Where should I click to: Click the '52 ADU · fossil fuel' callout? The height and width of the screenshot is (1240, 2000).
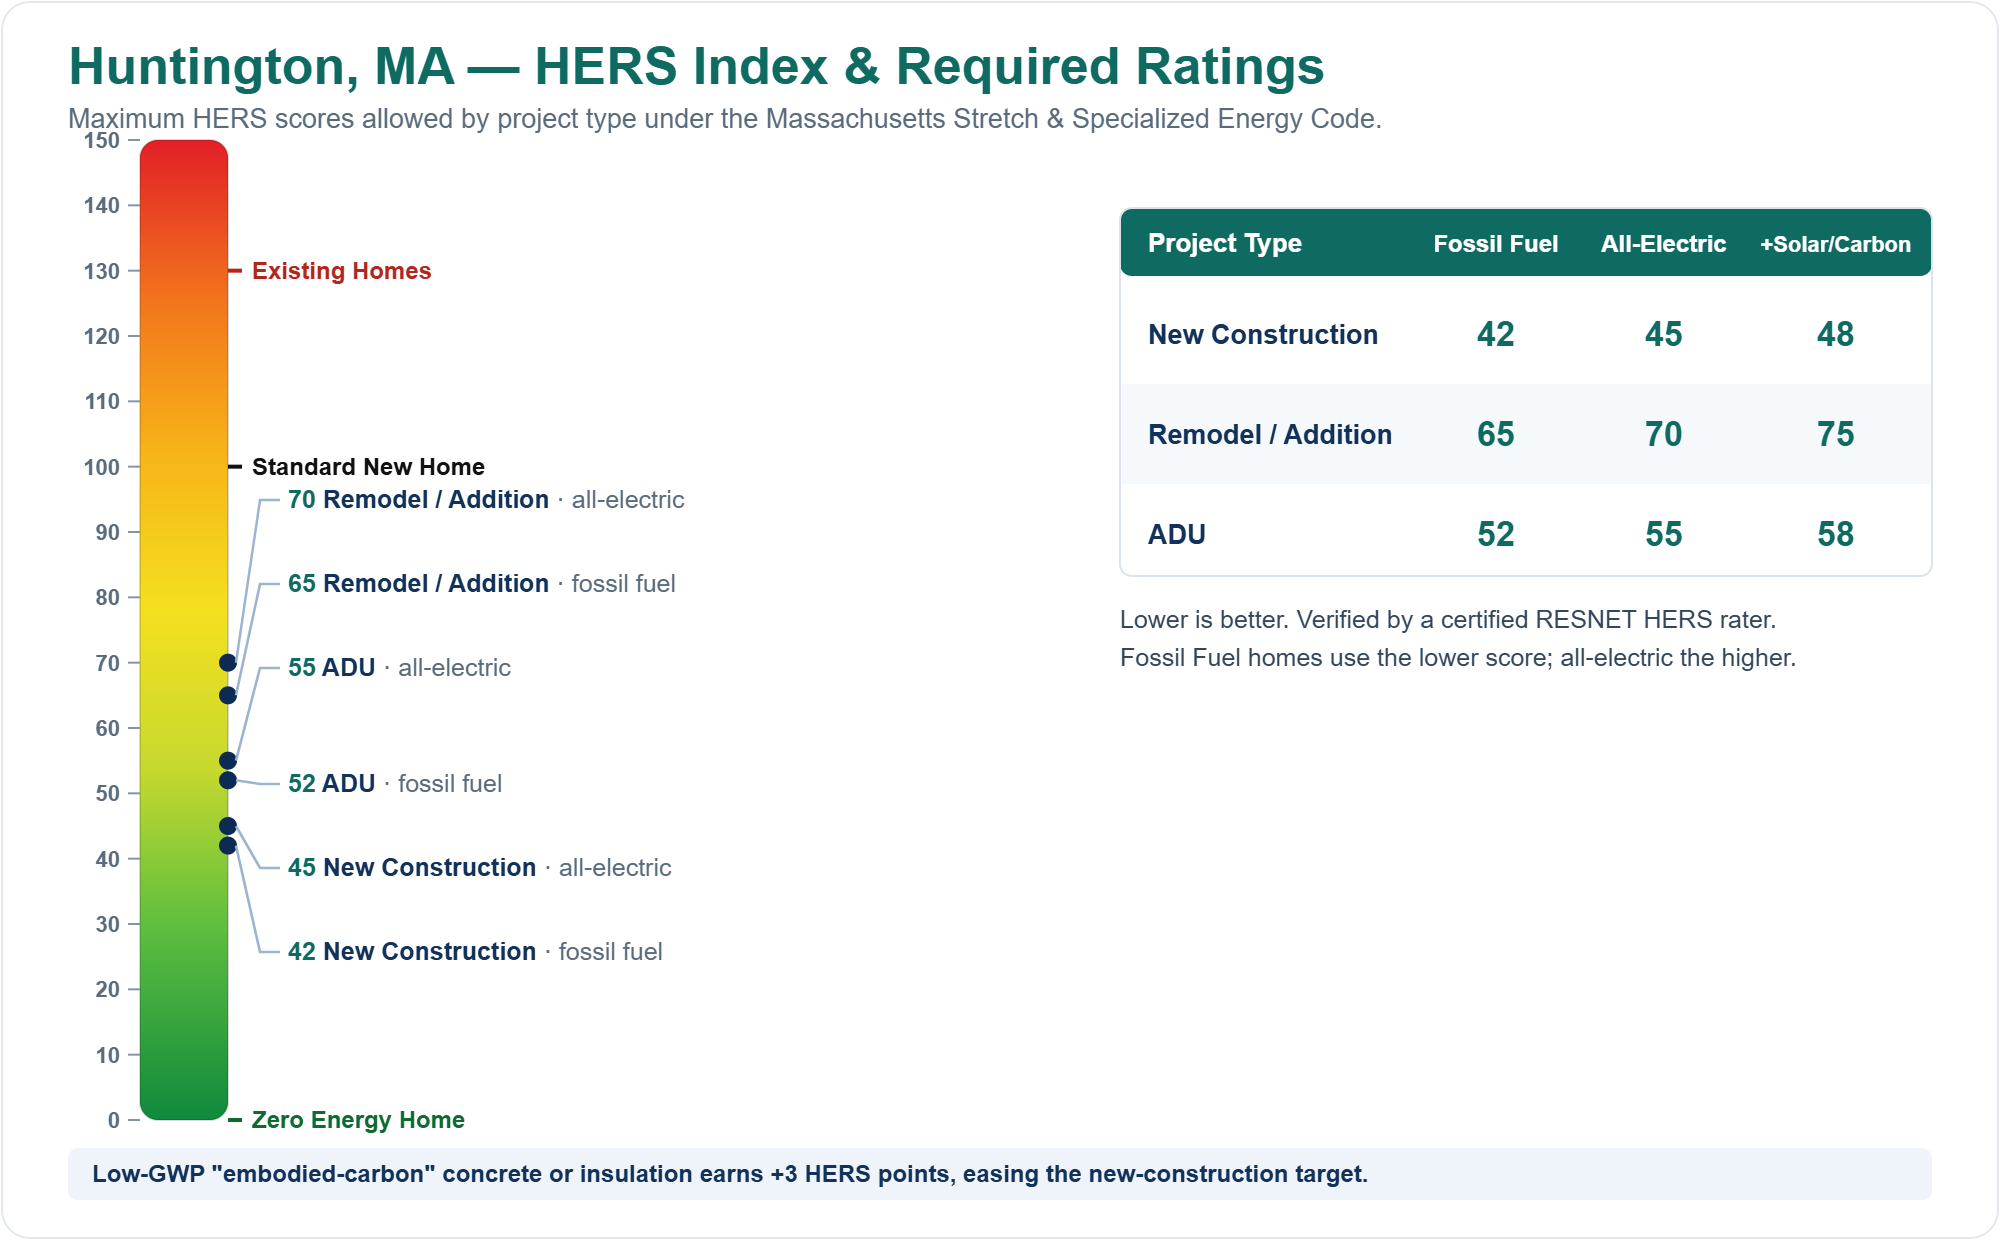[x=395, y=784]
